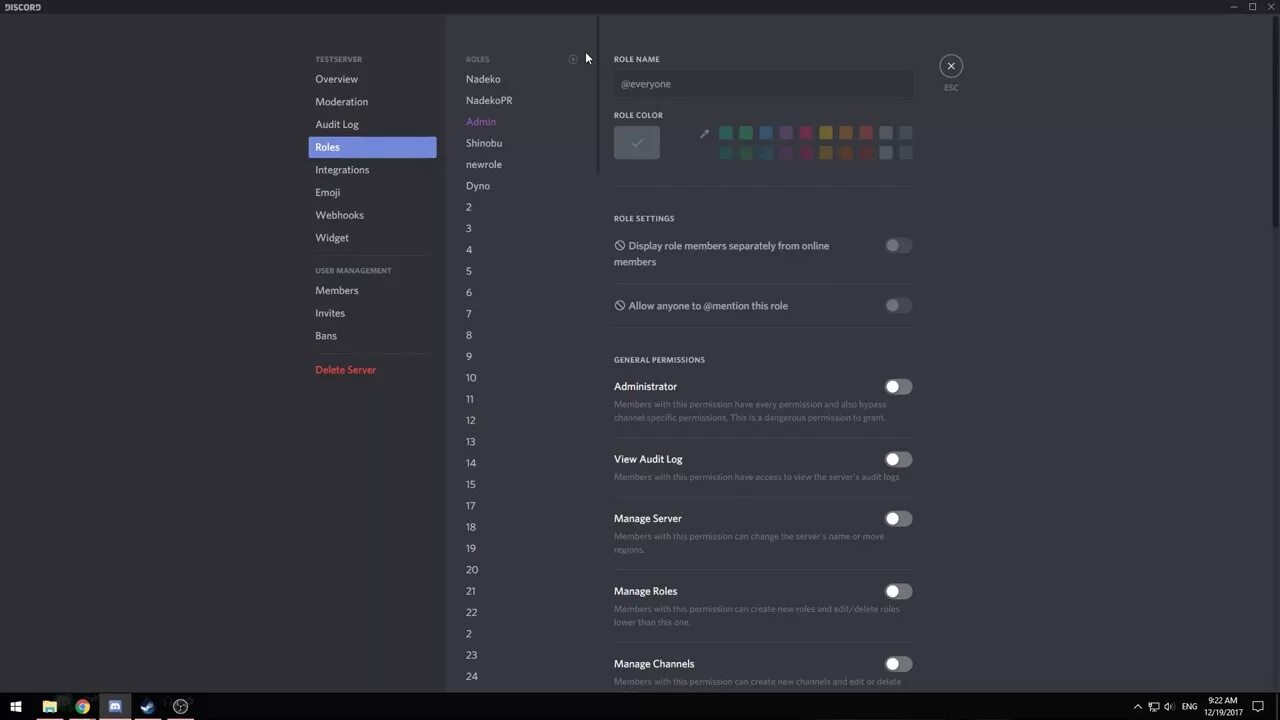This screenshot has width=1280, height=720.
Task: Enable the Administrator permission
Action: (898, 386)
